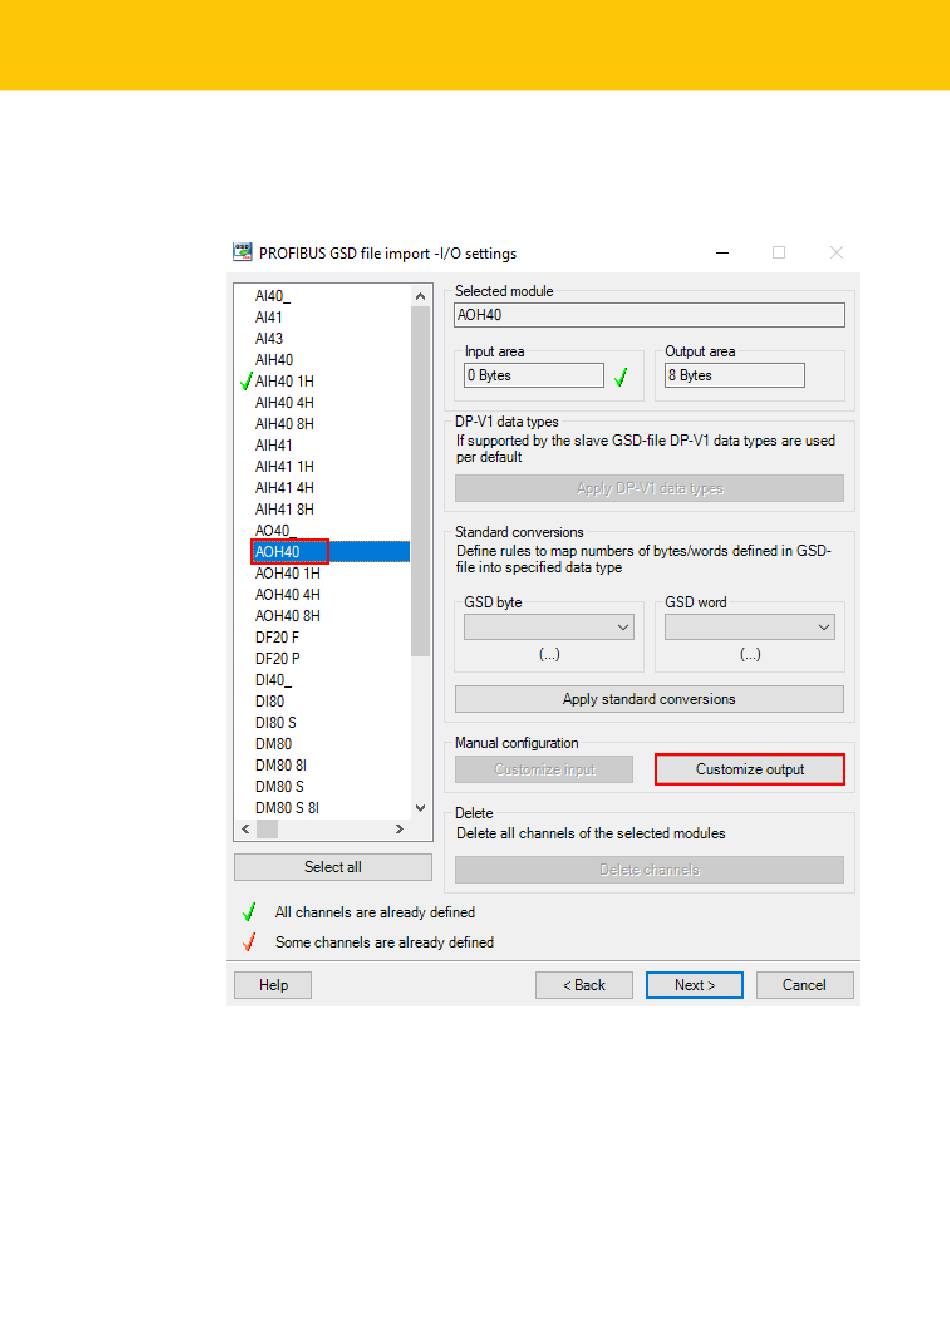The width and height of the screenshot is (950, 1344).
Task: Select the highlighted AOH40 module
Action: tap(277, 552)
